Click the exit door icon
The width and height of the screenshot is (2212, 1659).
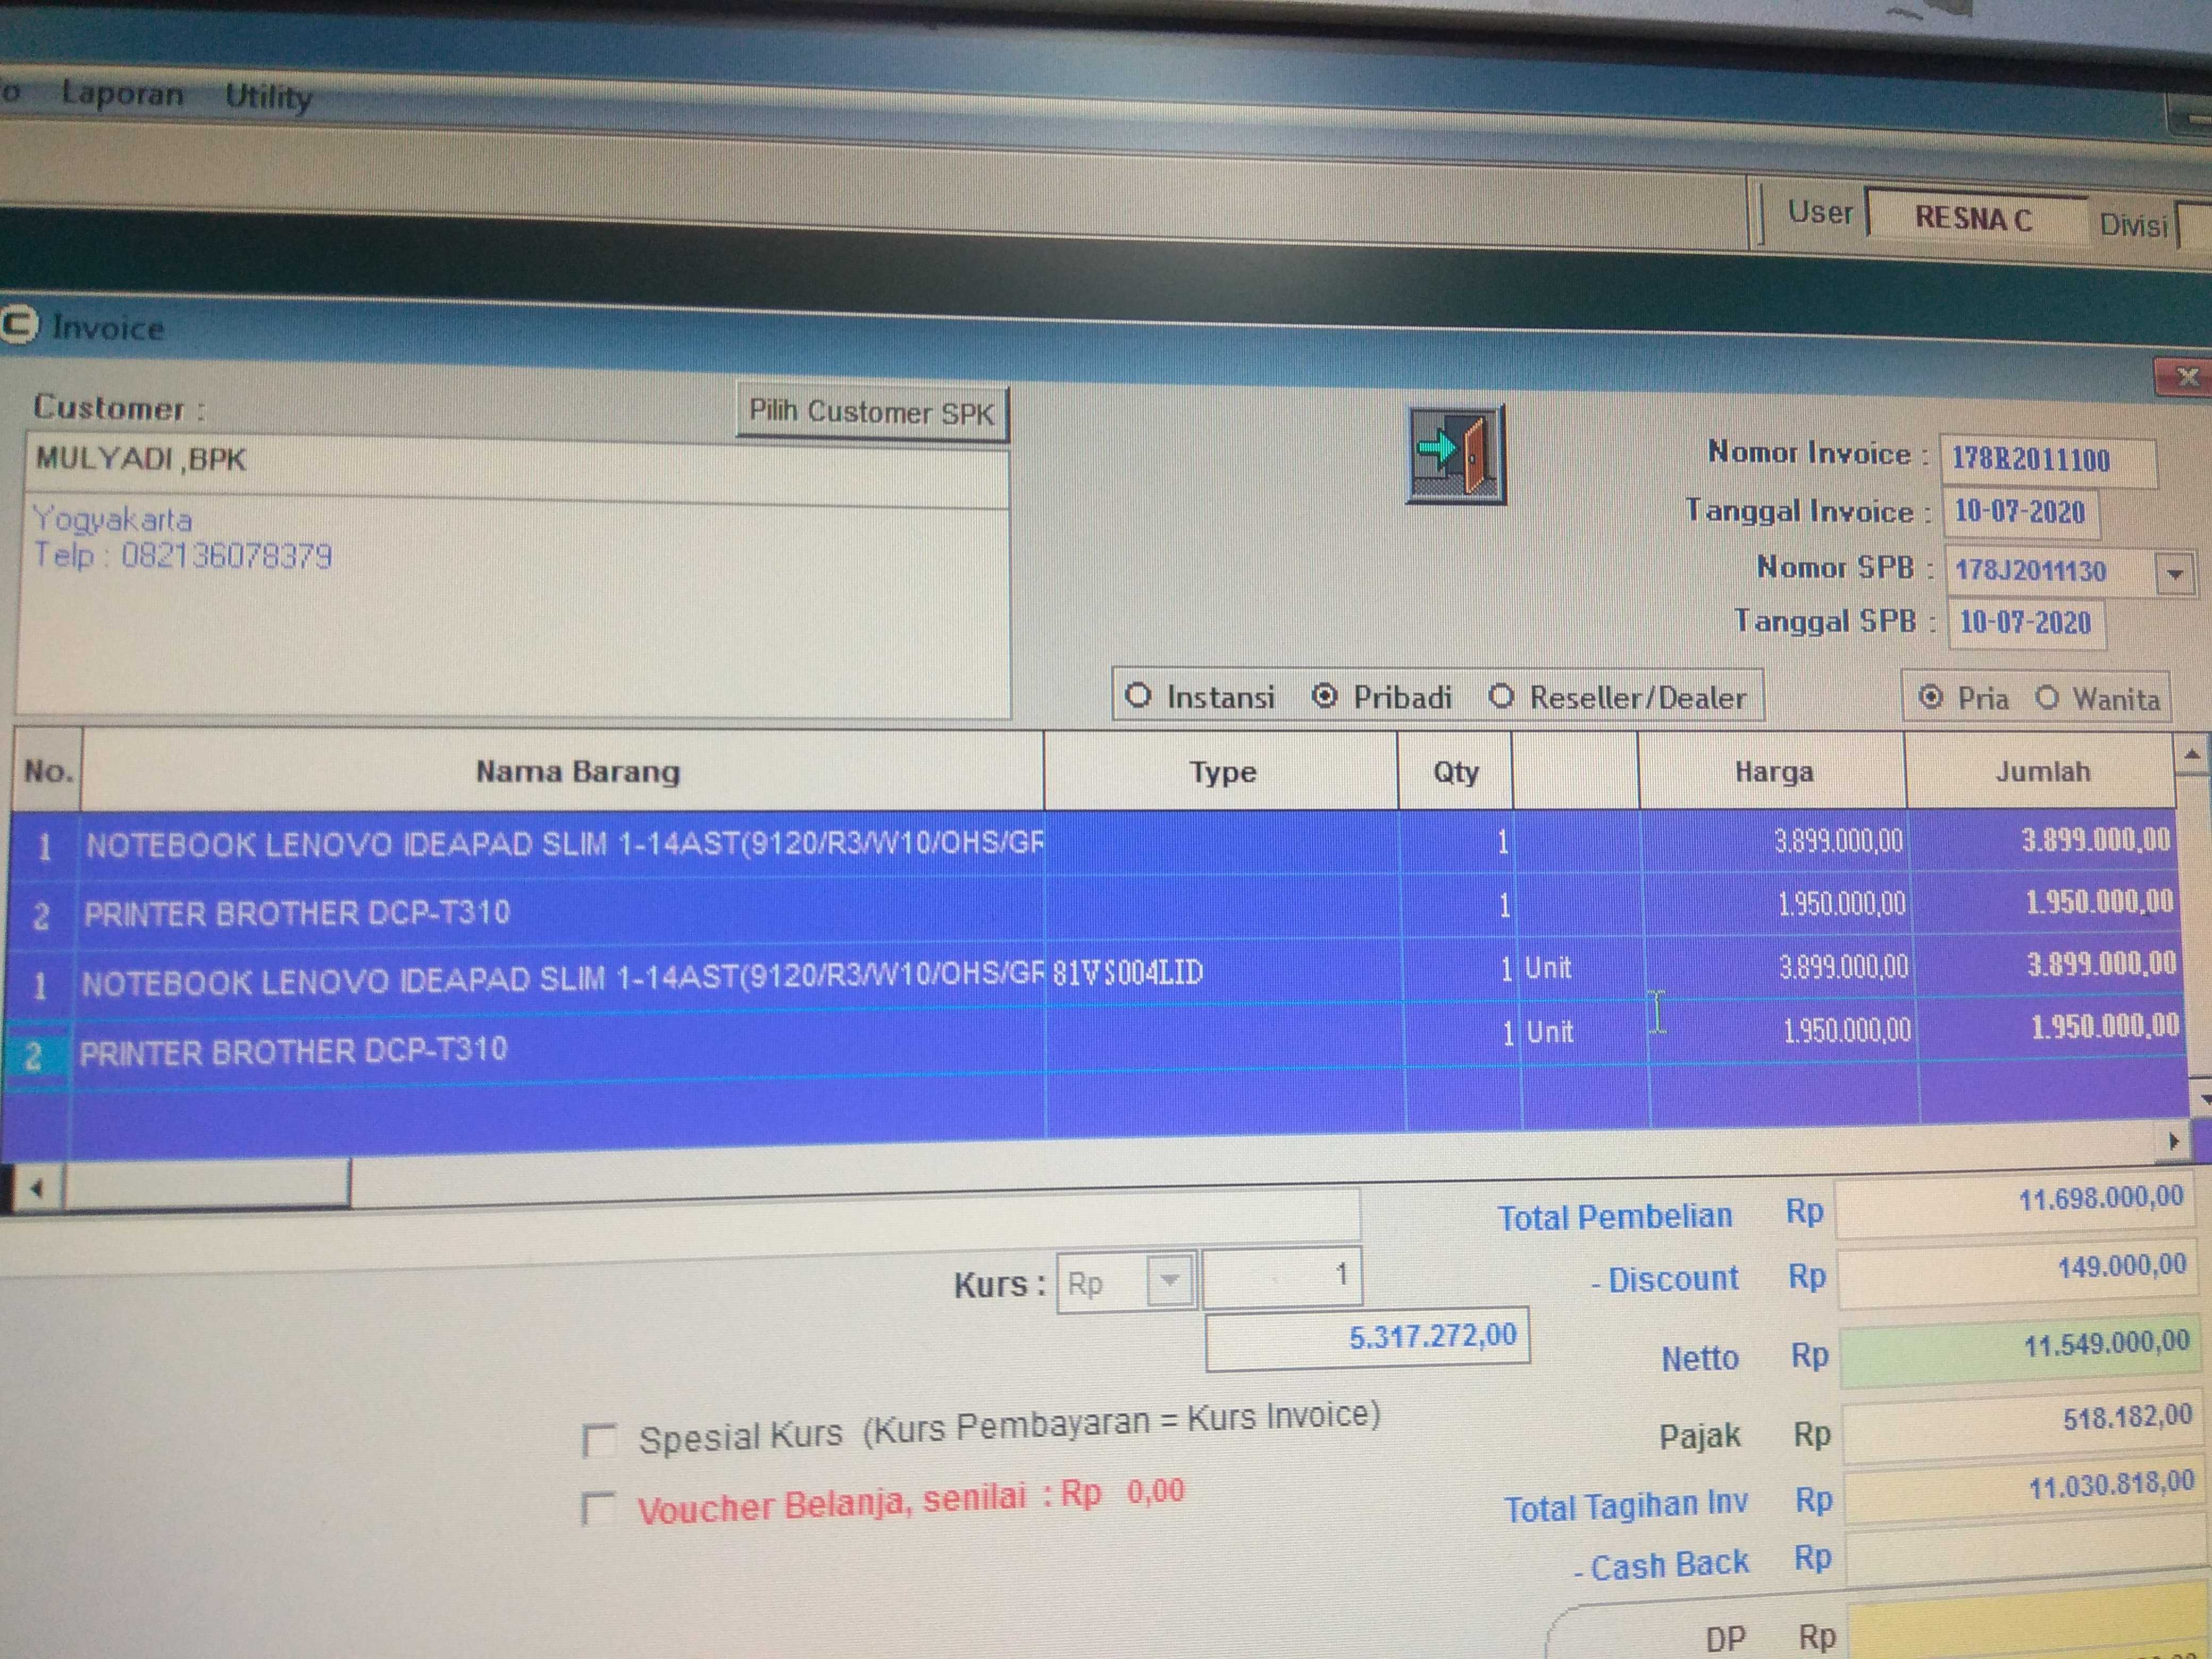[1455, 455]
